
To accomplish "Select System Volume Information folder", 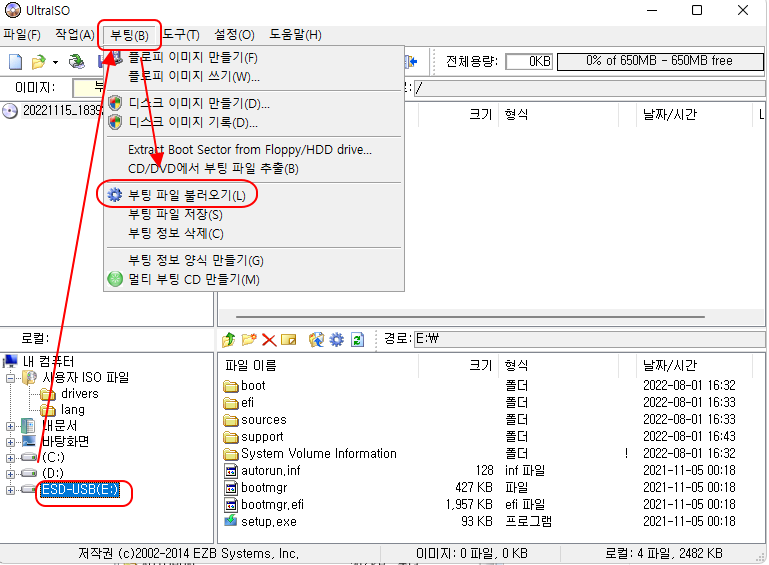I will tap(319, 454).
